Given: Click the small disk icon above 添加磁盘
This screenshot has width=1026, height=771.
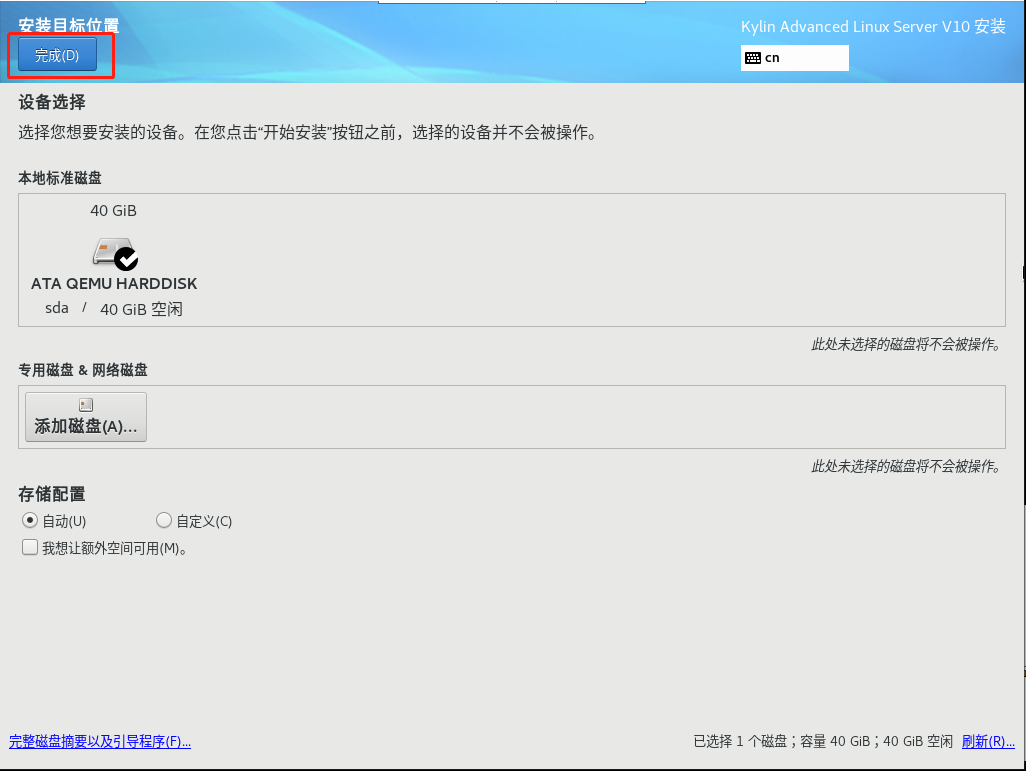Looking at the screenshot, I should (x=86, y=405).
